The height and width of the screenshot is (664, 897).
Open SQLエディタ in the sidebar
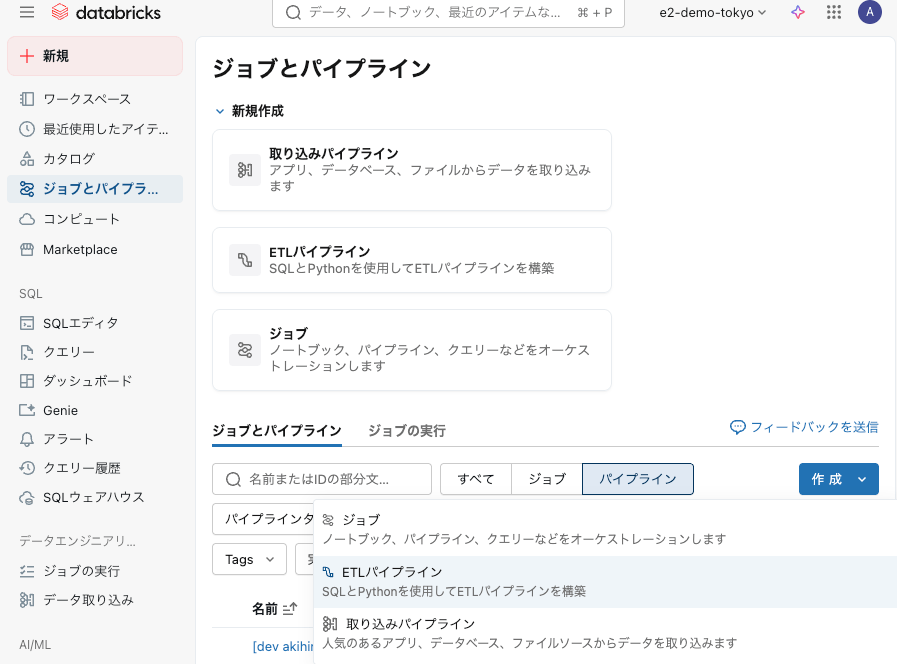coord(80,322)
